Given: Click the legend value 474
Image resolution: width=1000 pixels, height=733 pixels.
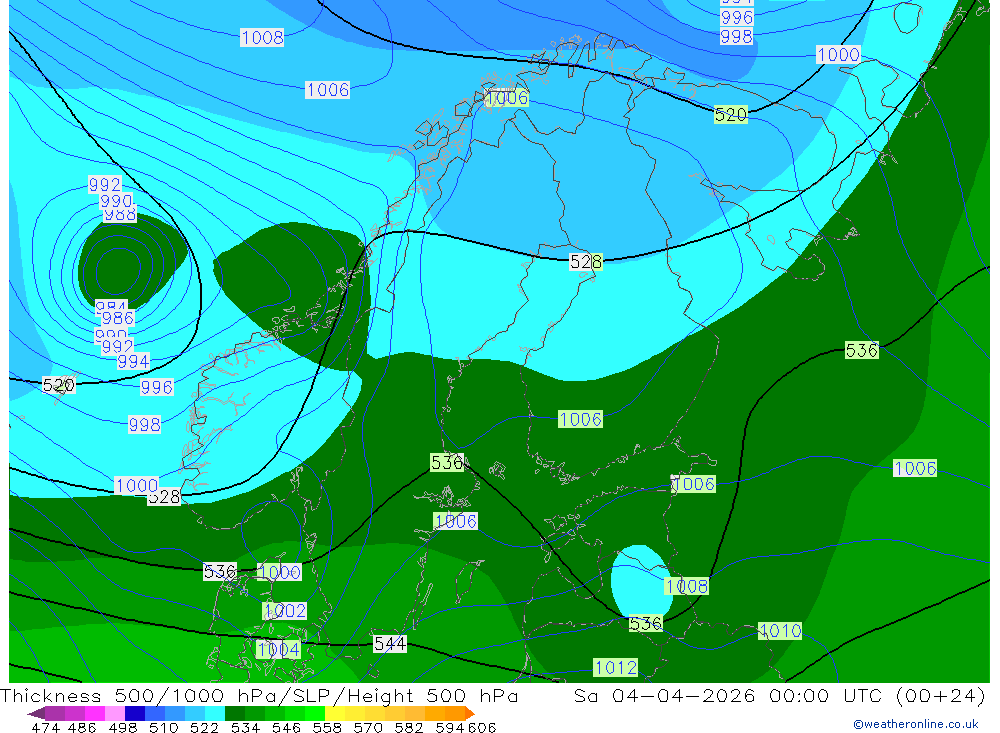Looking at the screenshot, I should click(x=46, y=727).
